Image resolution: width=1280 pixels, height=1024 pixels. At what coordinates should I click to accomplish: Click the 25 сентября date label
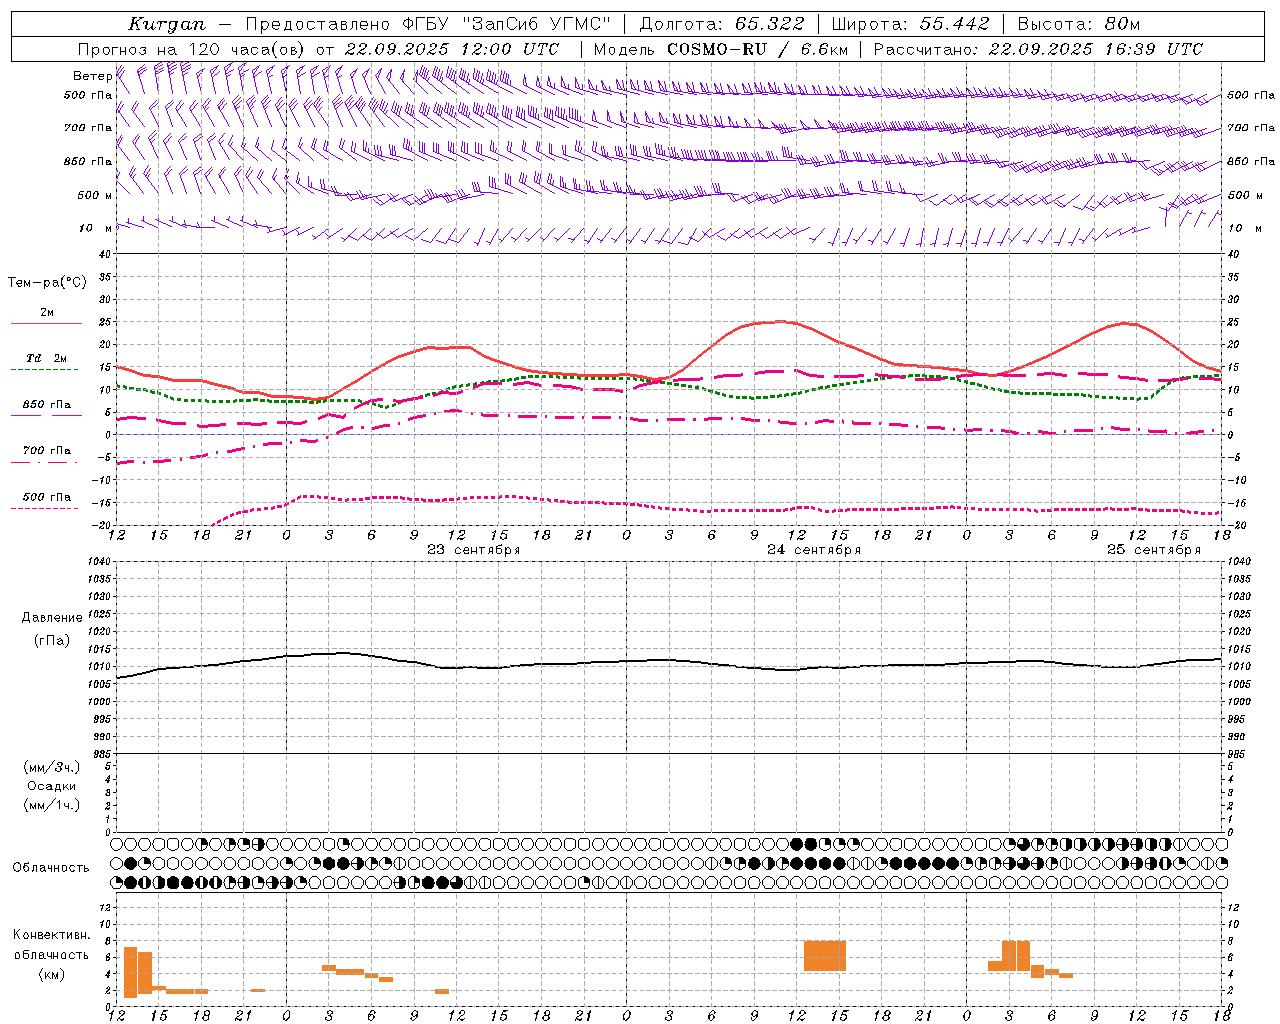[x=1154, y=550]
